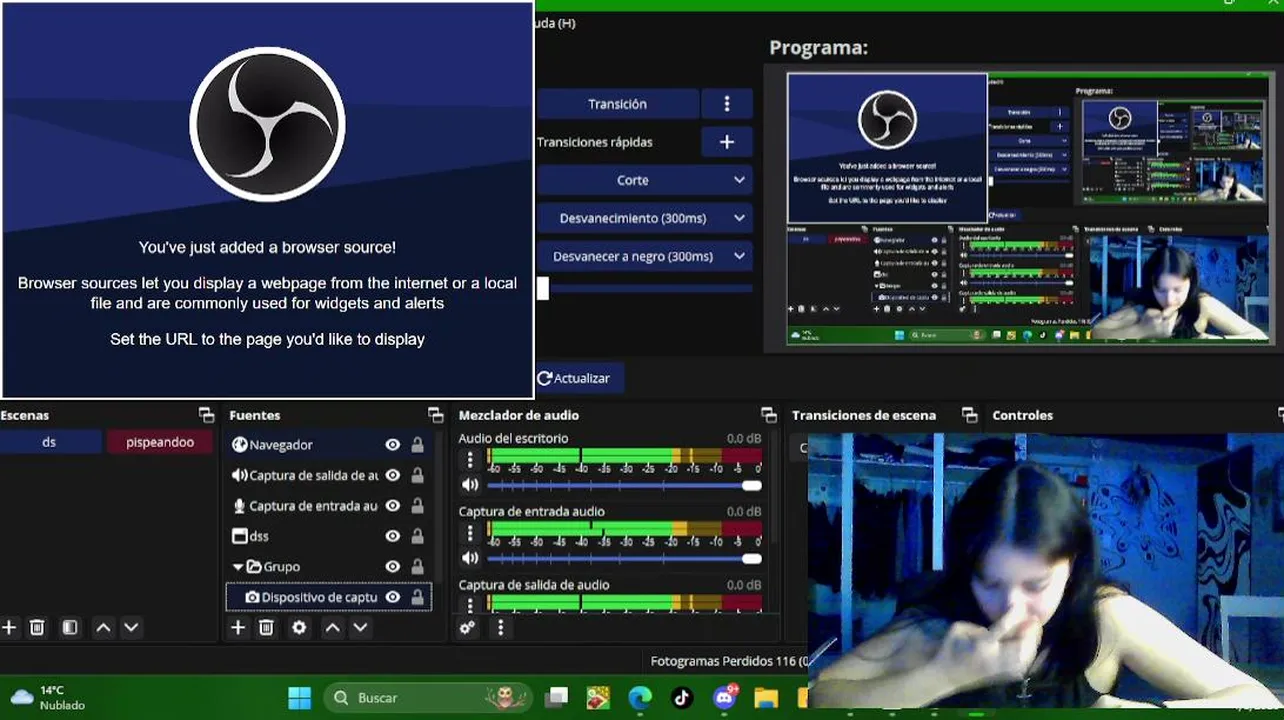Viewport: 1284px width, 720px height.
Task: Select the ds scene
Action: click(50, 442)
